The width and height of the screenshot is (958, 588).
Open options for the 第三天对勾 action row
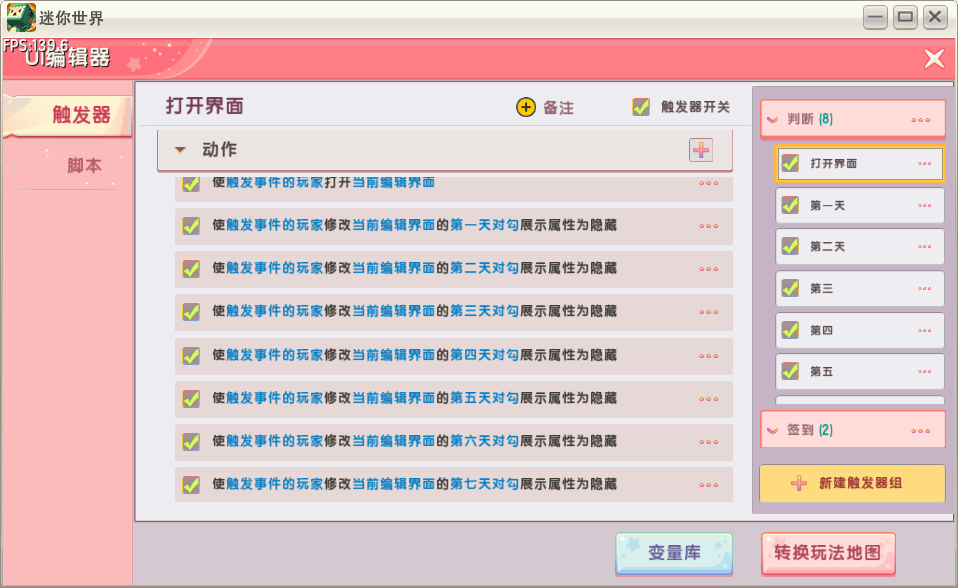coord(709,312)
